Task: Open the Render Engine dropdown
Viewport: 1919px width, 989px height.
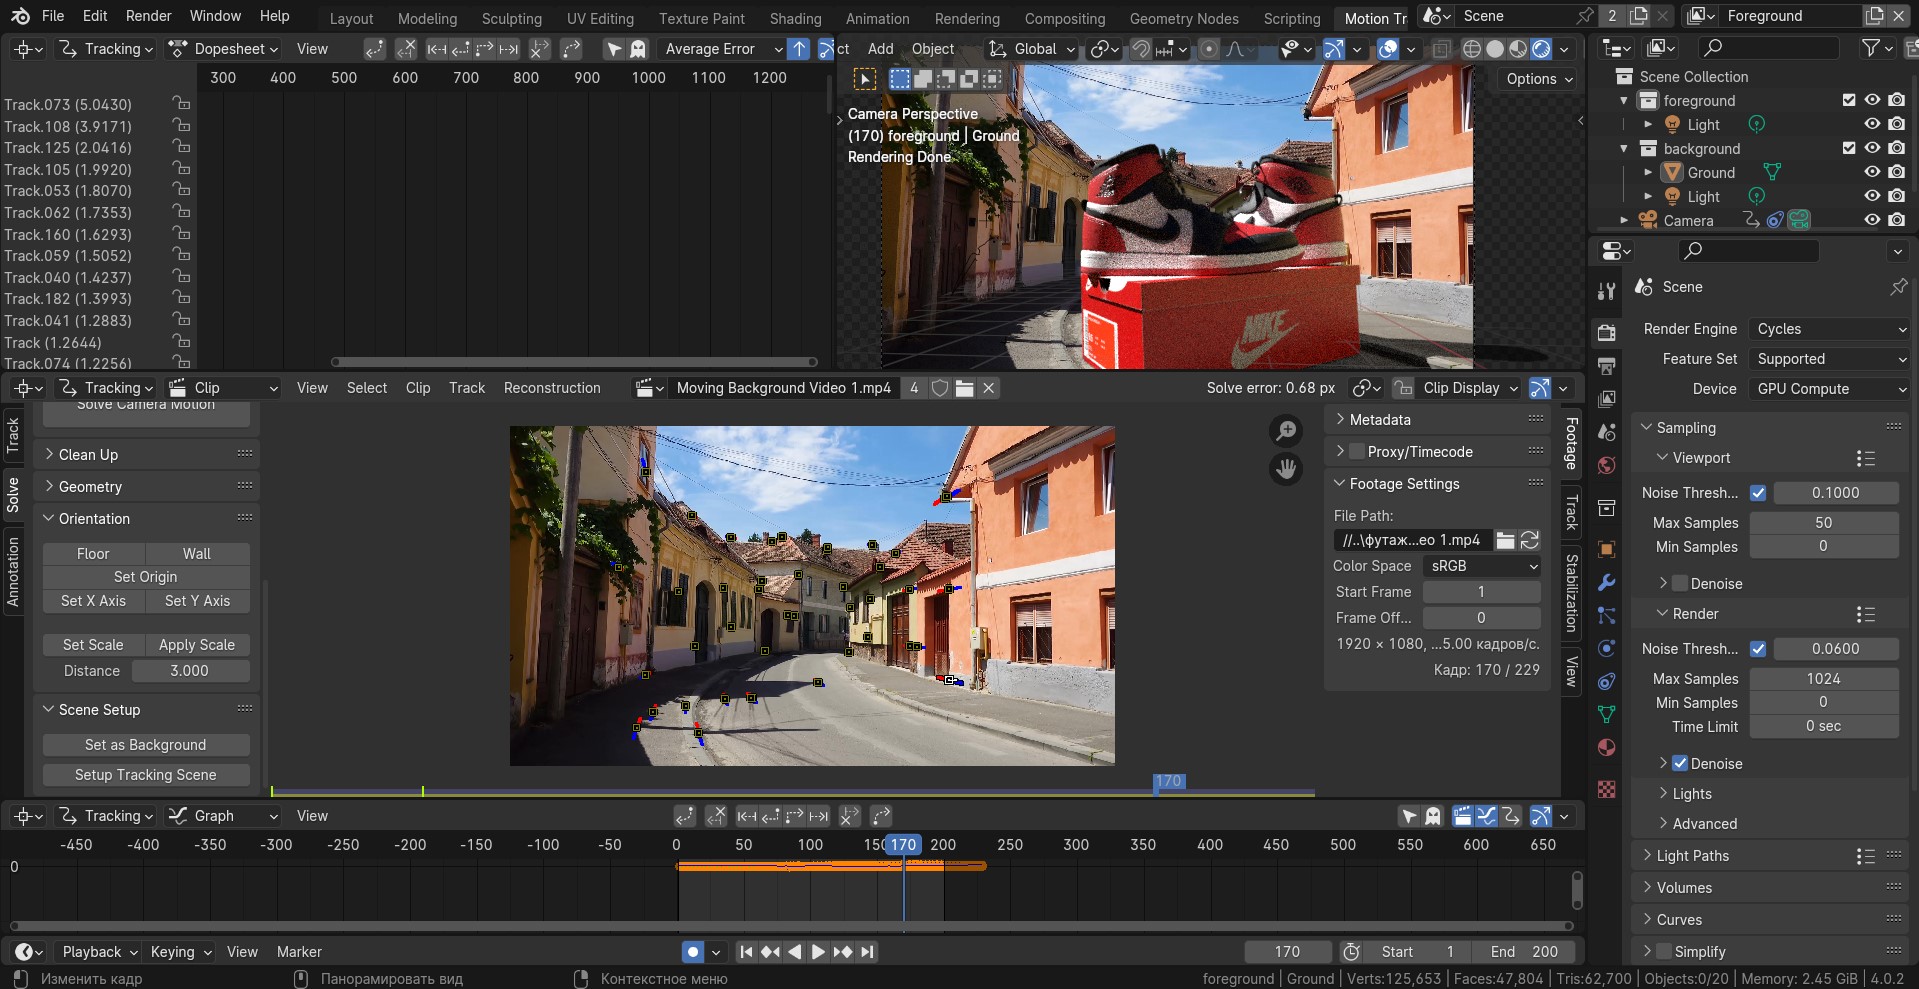Action: (x=1830, y=329)
